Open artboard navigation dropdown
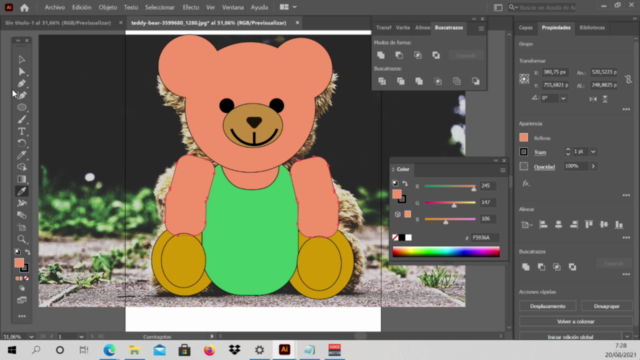The width and height of the screenshot is (640, 360). tap(81, 337)
